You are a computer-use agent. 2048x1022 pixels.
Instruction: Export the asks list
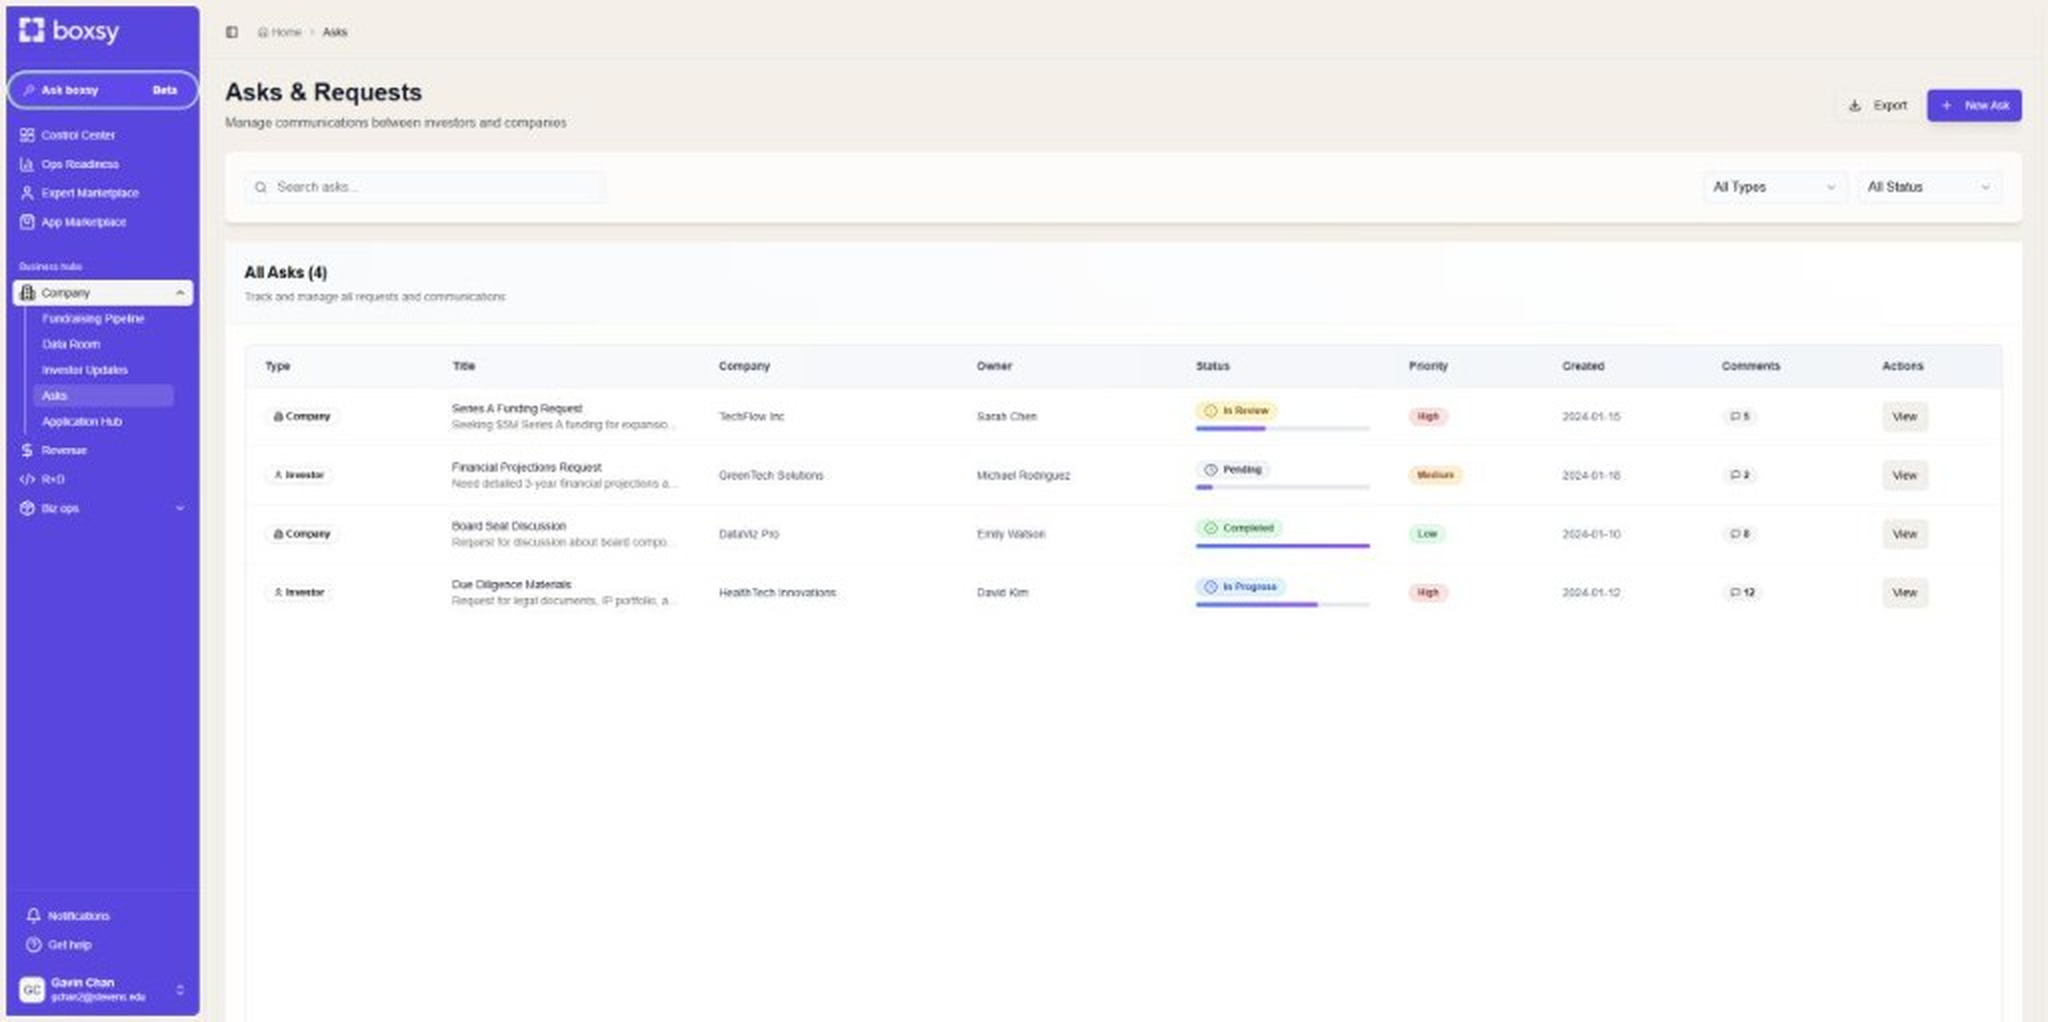point(1878,105)
